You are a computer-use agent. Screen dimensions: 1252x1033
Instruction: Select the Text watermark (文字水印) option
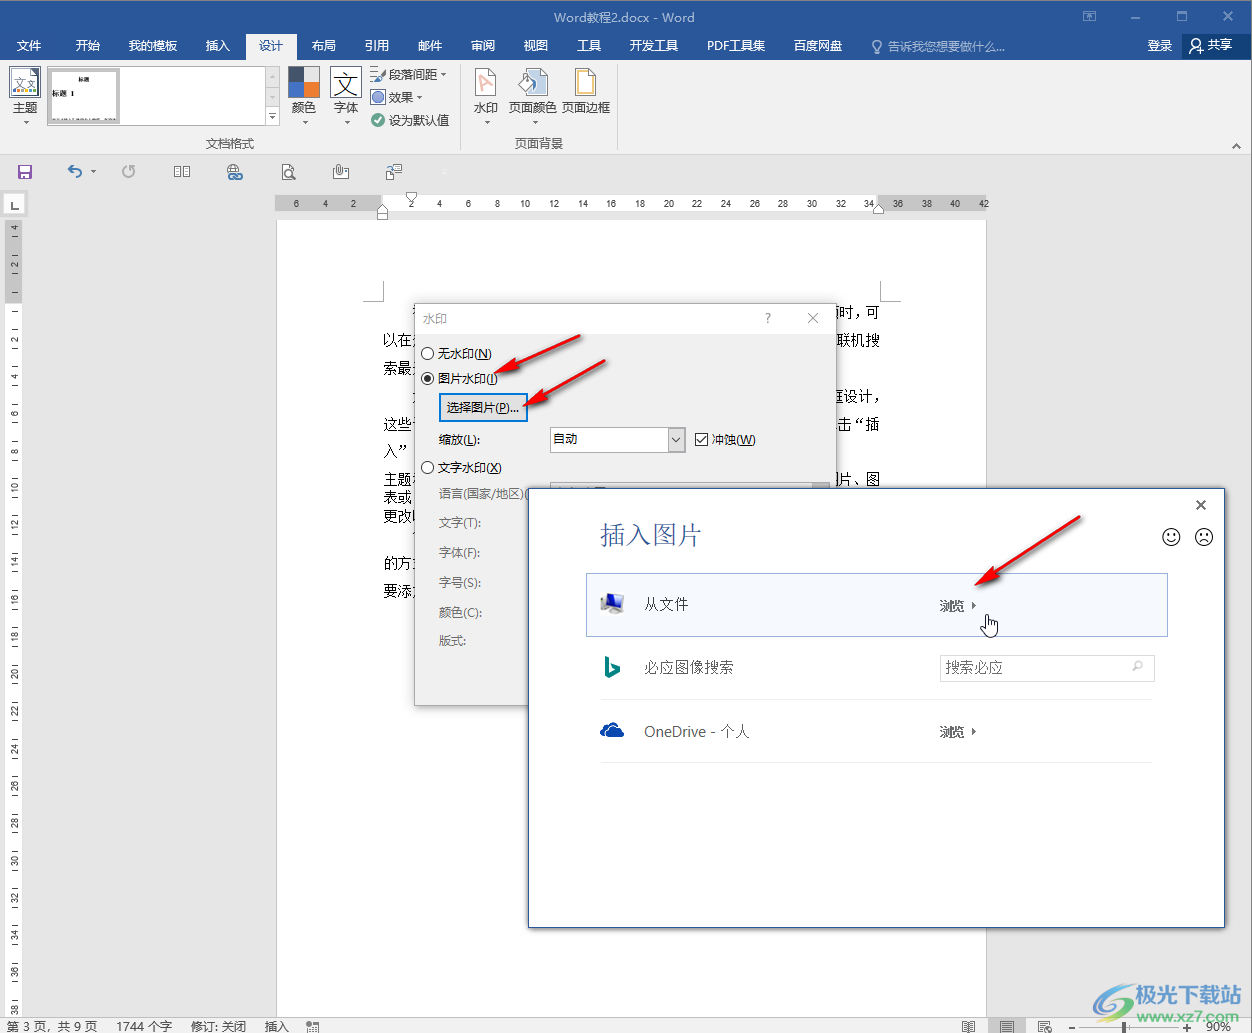[428, 468]
